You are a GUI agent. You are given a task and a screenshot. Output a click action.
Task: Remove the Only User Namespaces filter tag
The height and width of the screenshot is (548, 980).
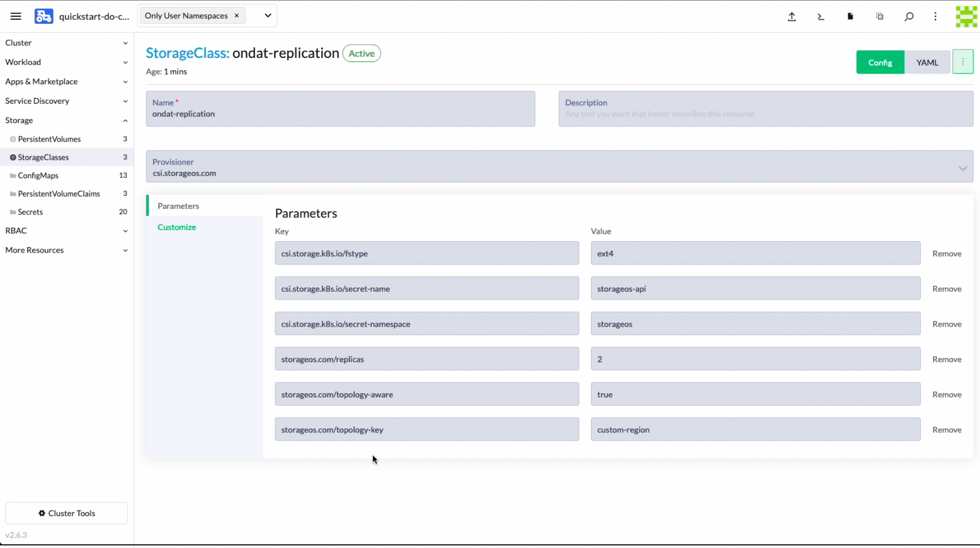click(x=237, y=16)
